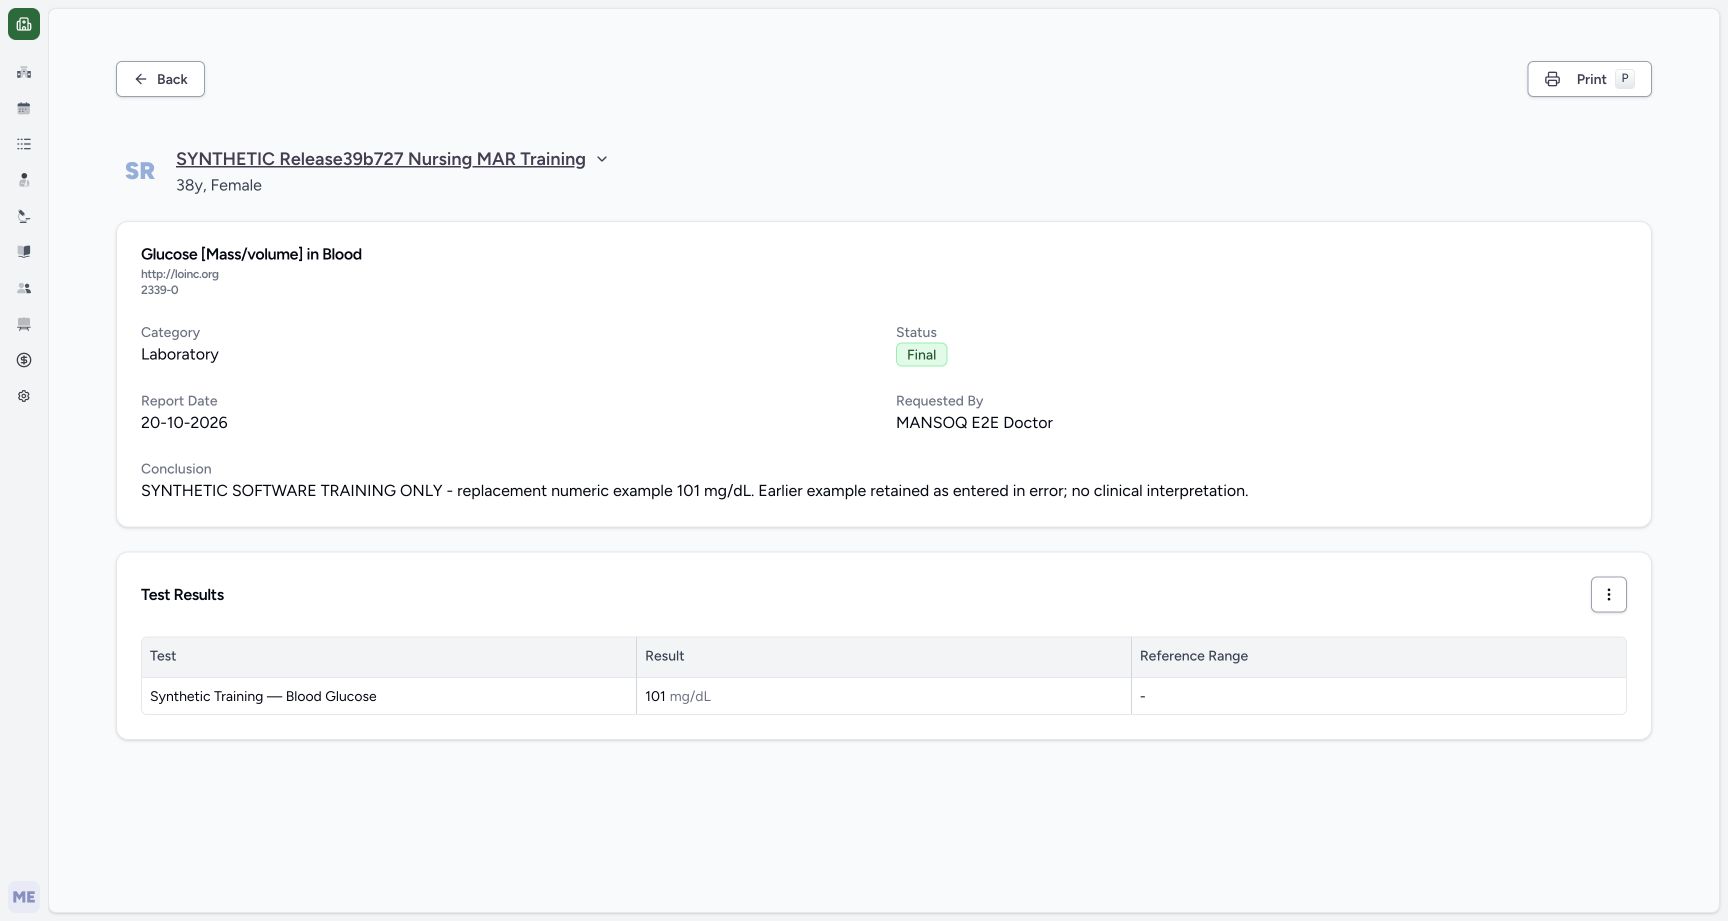The image size is (1728, 921).
Task: Open the list queue sidebar icon
Action: (x=24, y=144)
